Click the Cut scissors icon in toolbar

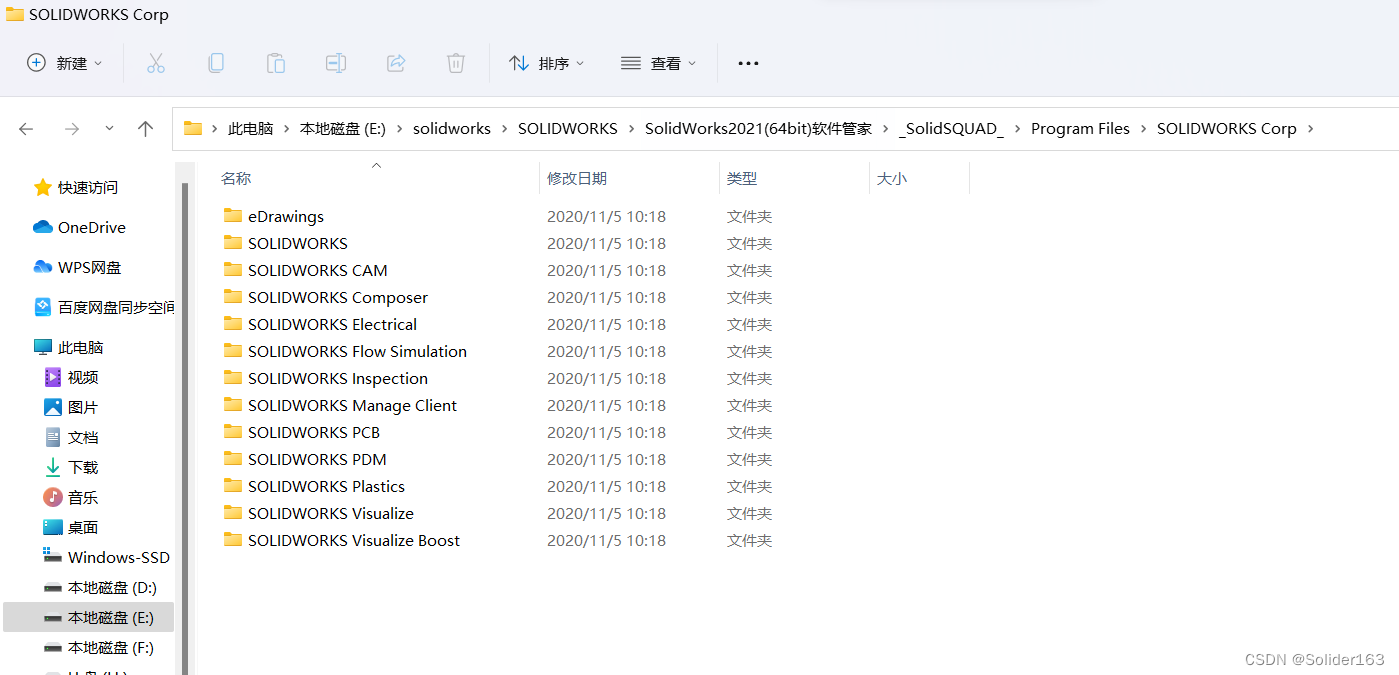pyautogui.click(x=156, y=63)
